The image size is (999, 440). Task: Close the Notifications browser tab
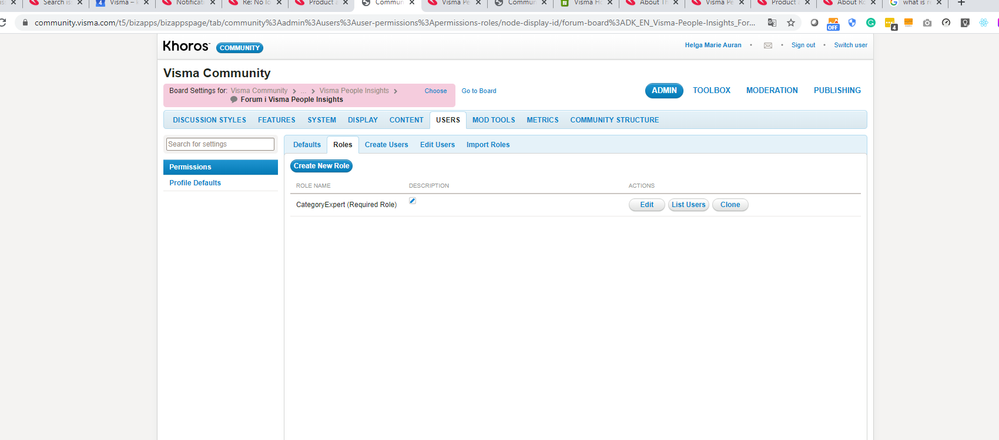212,3
